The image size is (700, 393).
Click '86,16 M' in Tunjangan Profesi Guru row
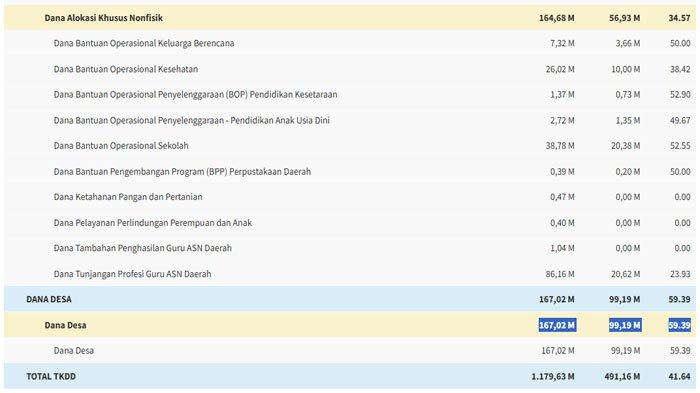tap(560, 274)
